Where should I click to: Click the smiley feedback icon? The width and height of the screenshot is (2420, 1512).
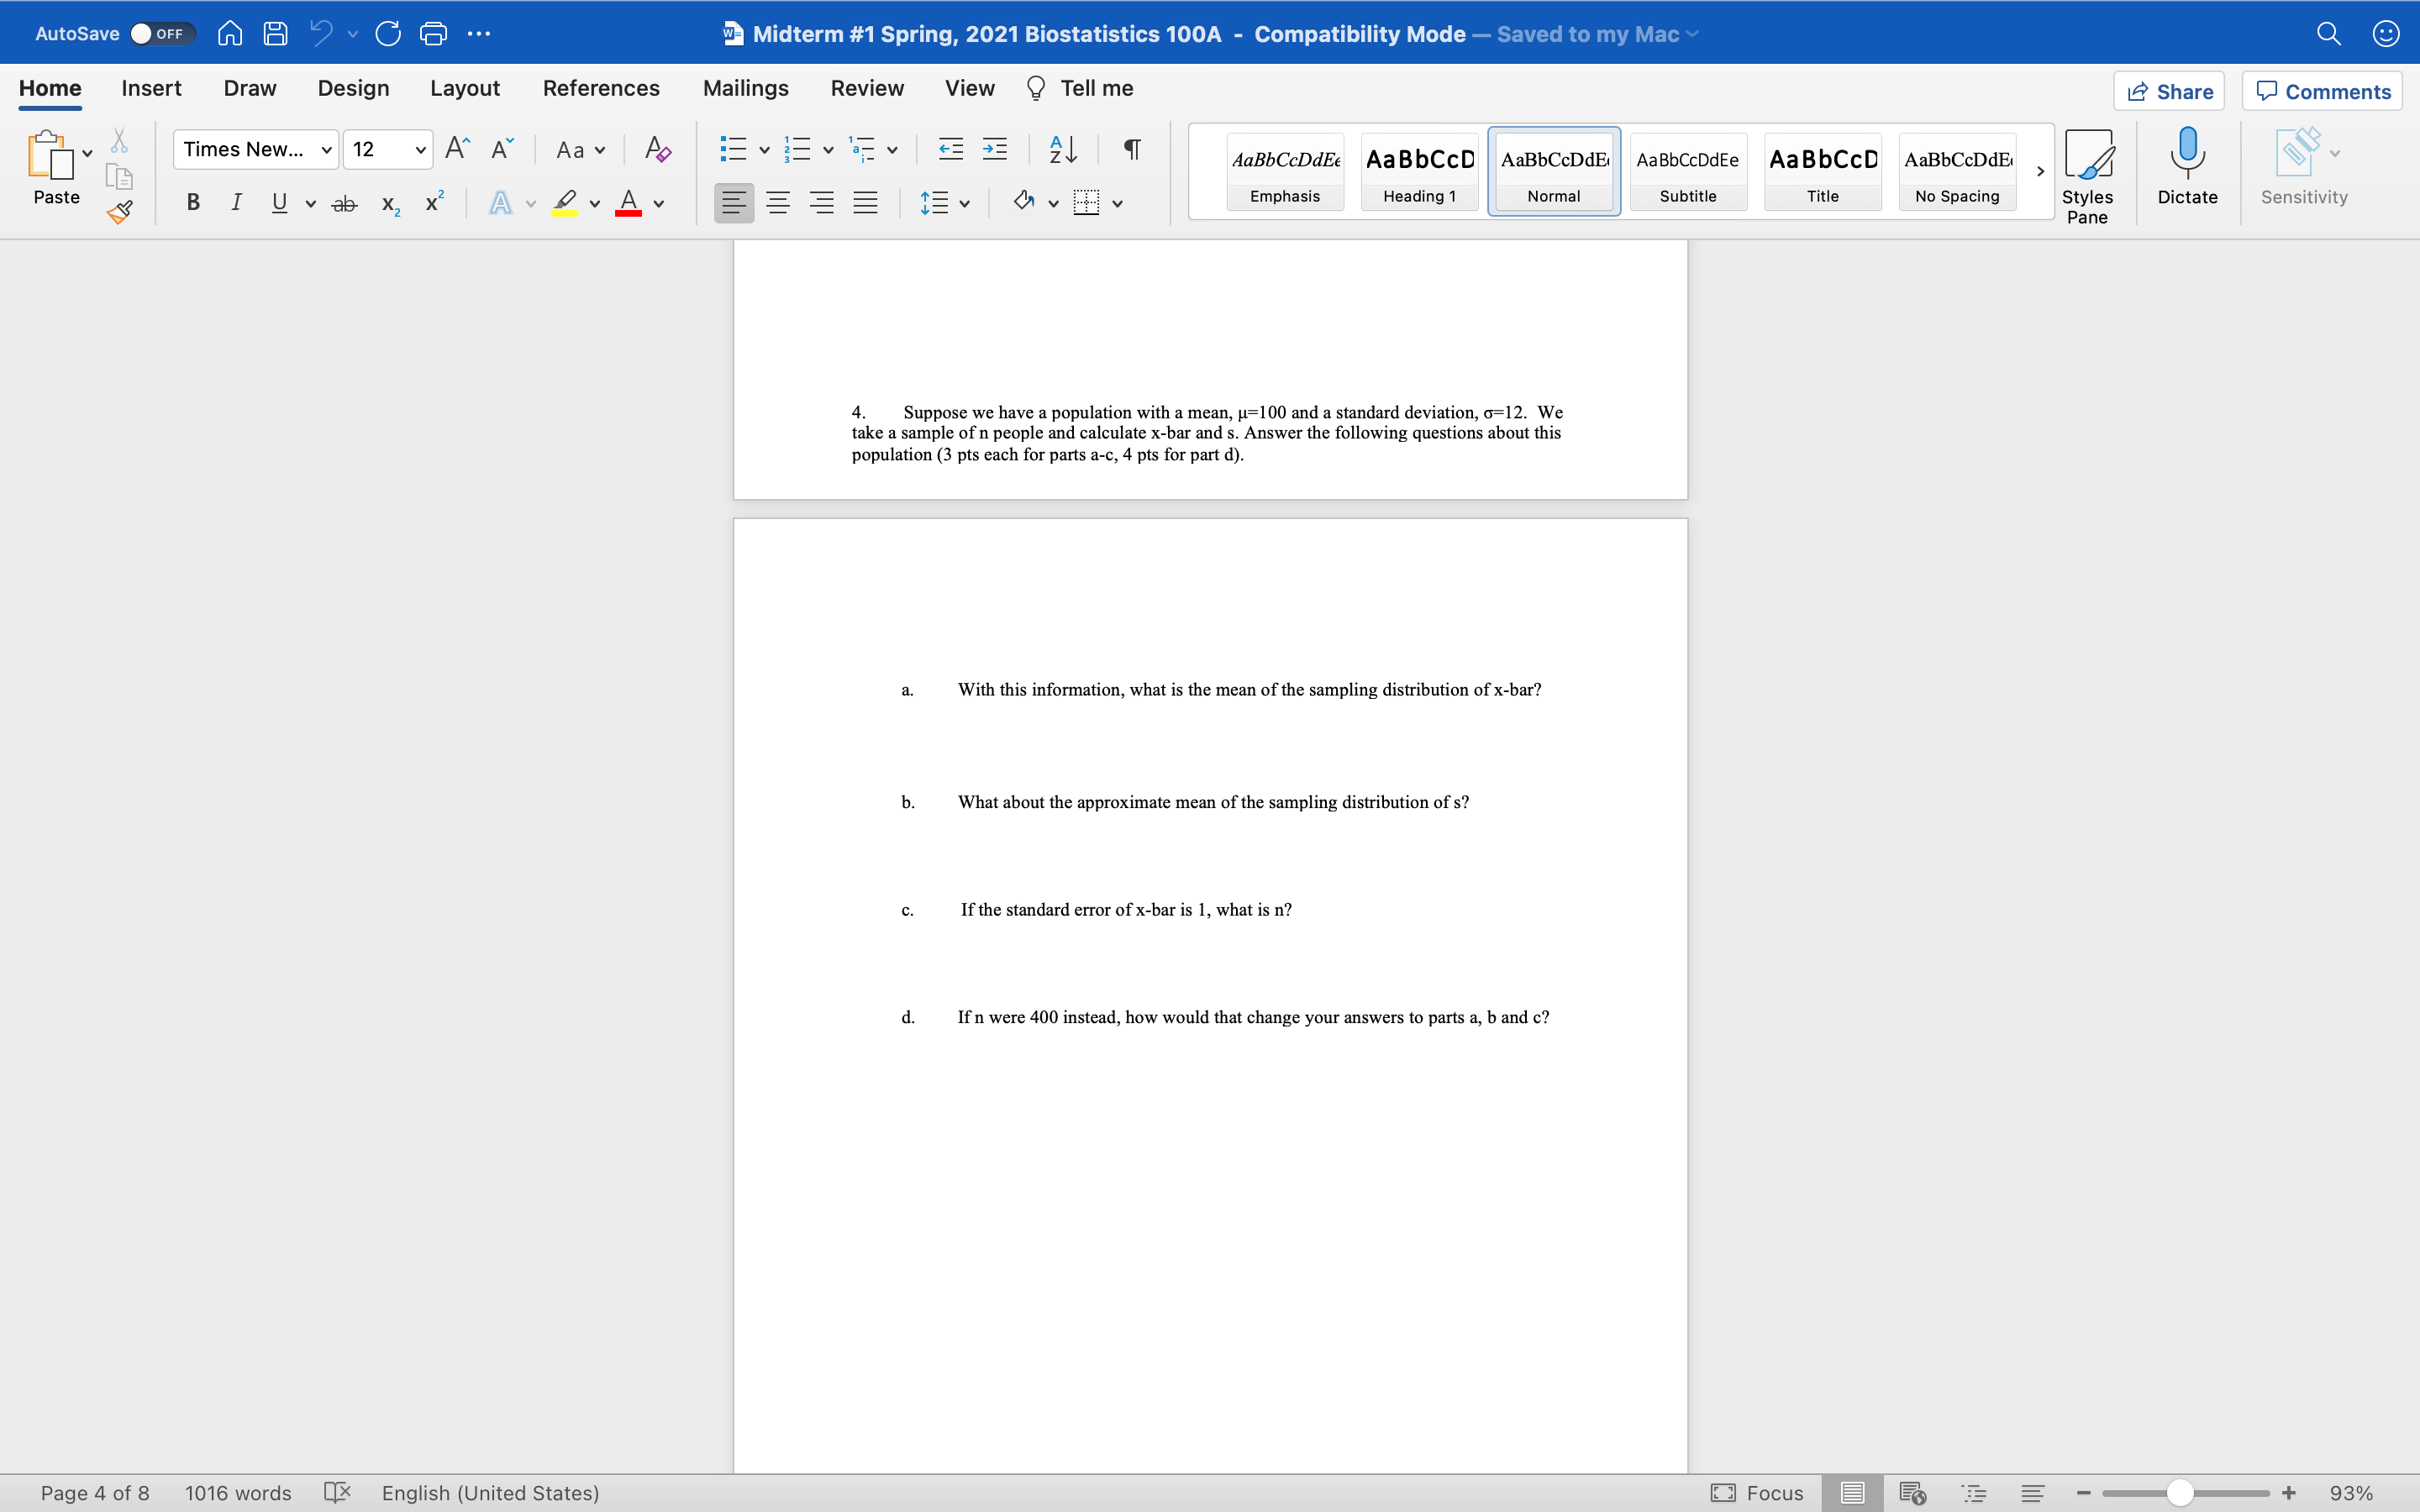(2386, 34)
